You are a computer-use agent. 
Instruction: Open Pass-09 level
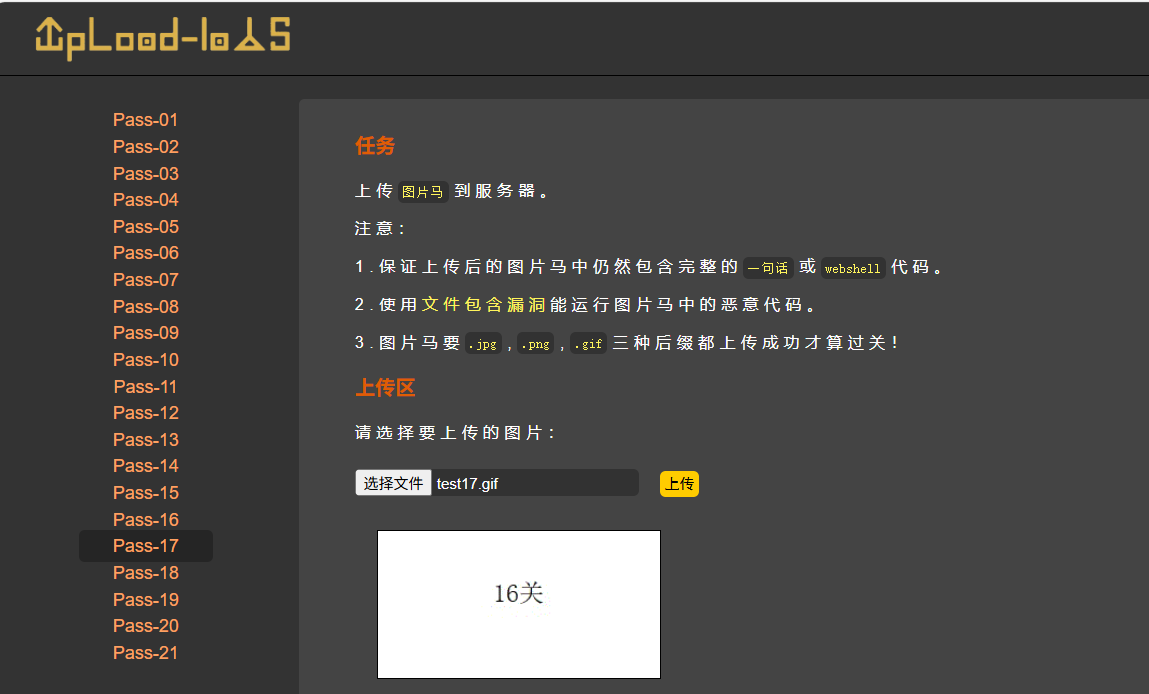[146, 333]
